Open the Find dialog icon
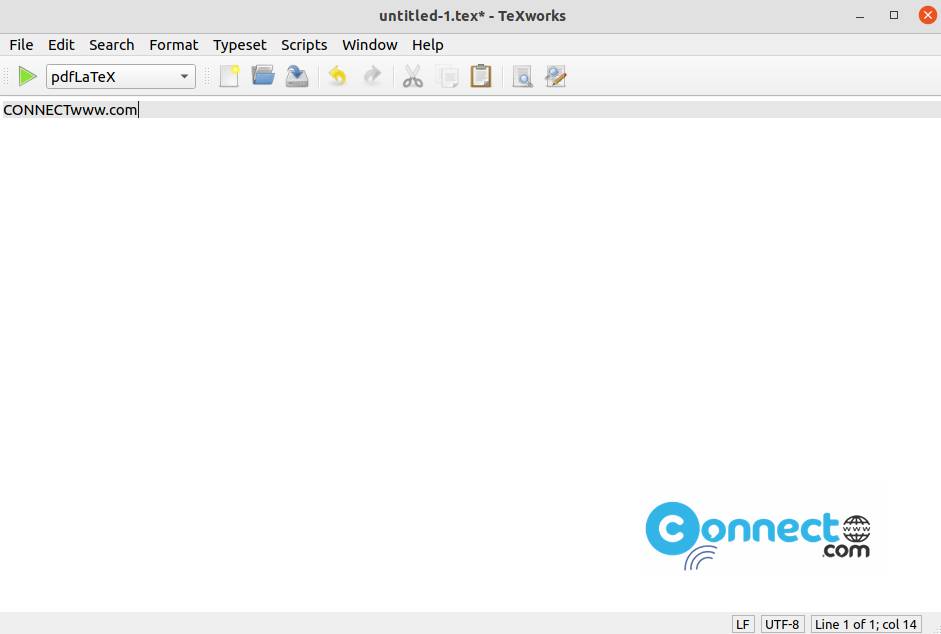The image size is (941, 634). tap(522, 76)
